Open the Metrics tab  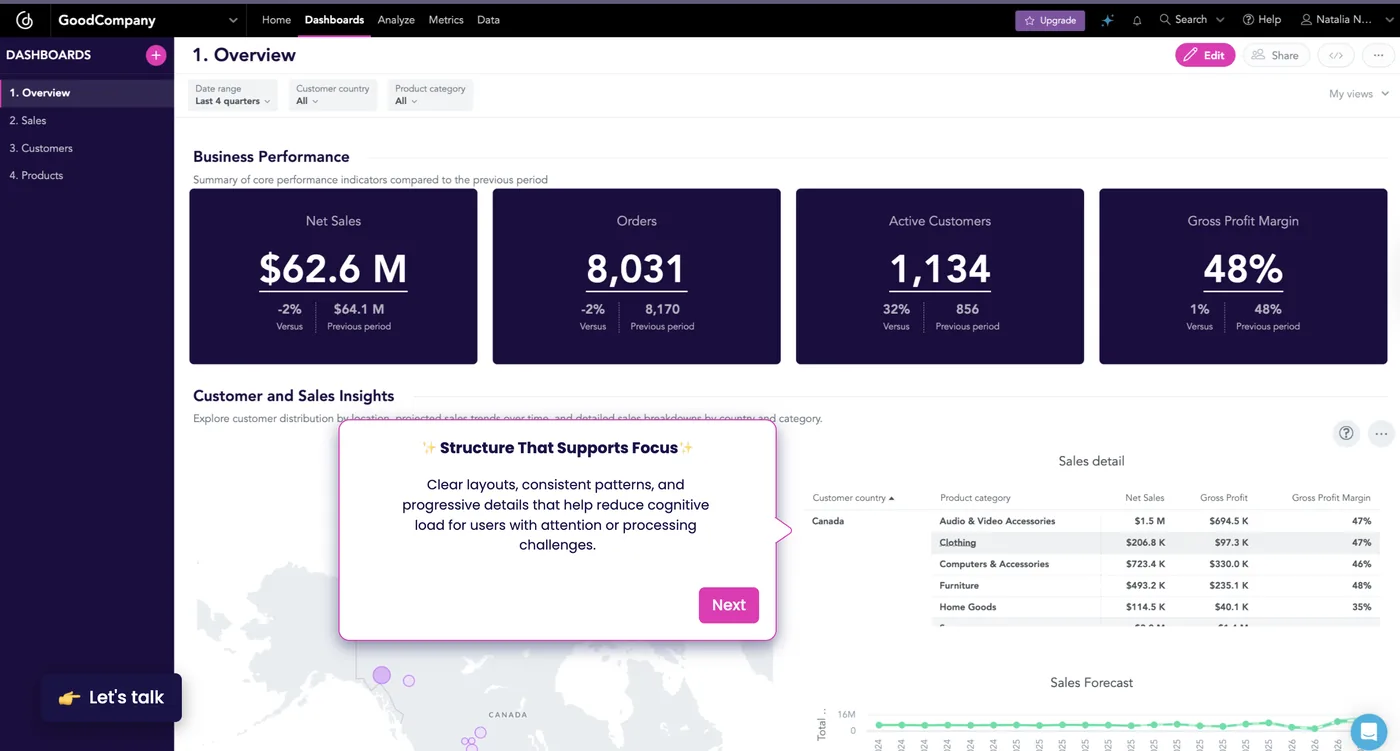(x=446, y=20)
